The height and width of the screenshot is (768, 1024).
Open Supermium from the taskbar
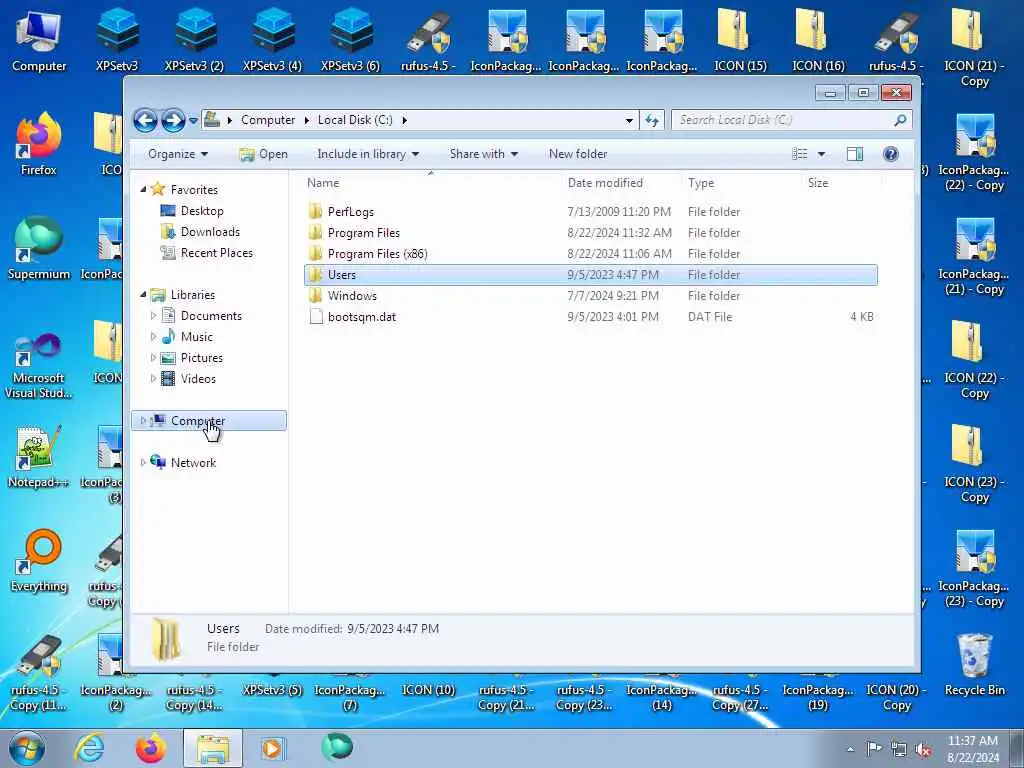click(337, 748)
